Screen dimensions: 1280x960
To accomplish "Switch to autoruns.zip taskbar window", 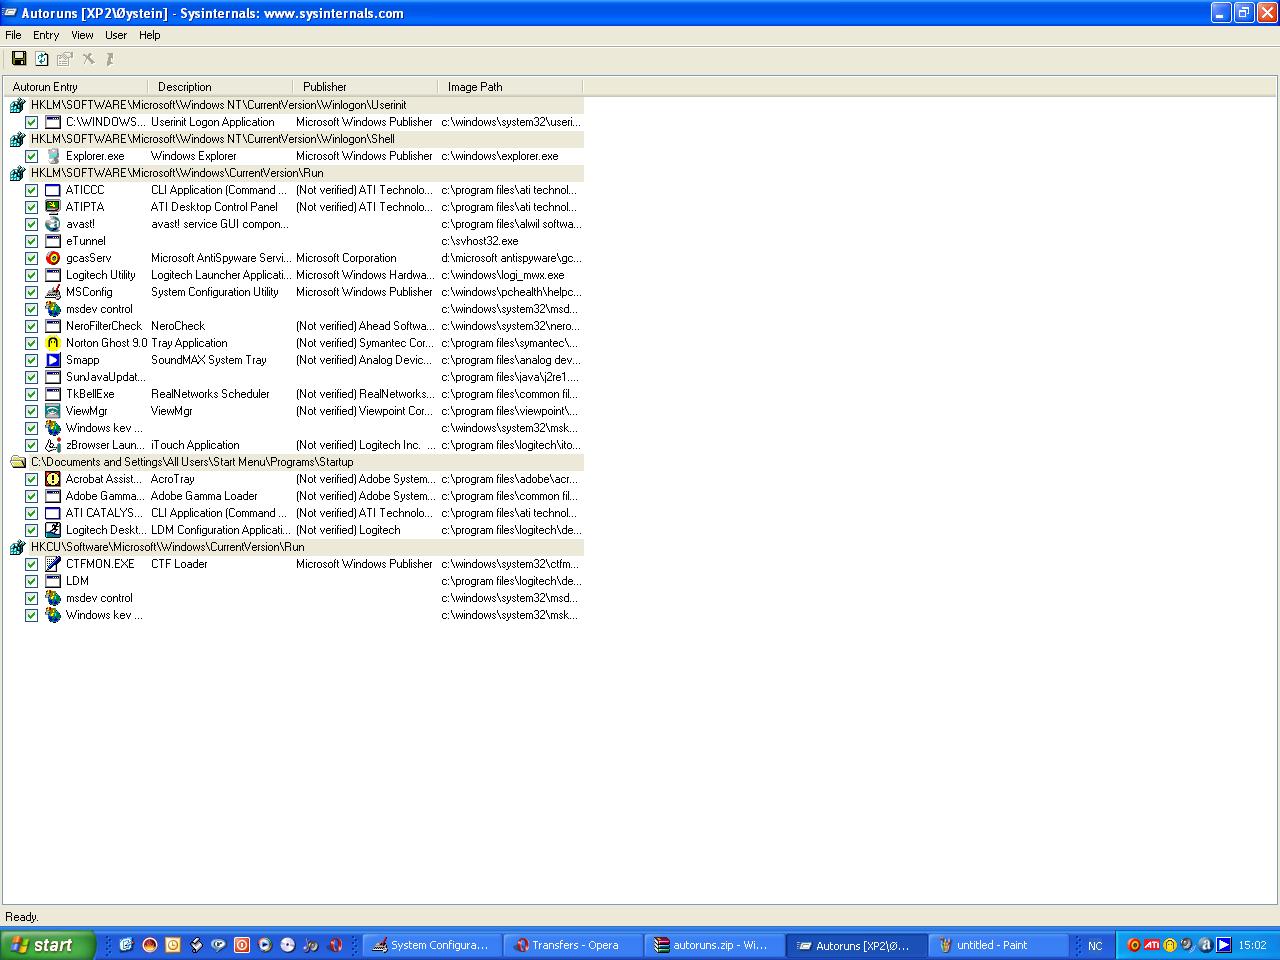I will click(715, 945).
